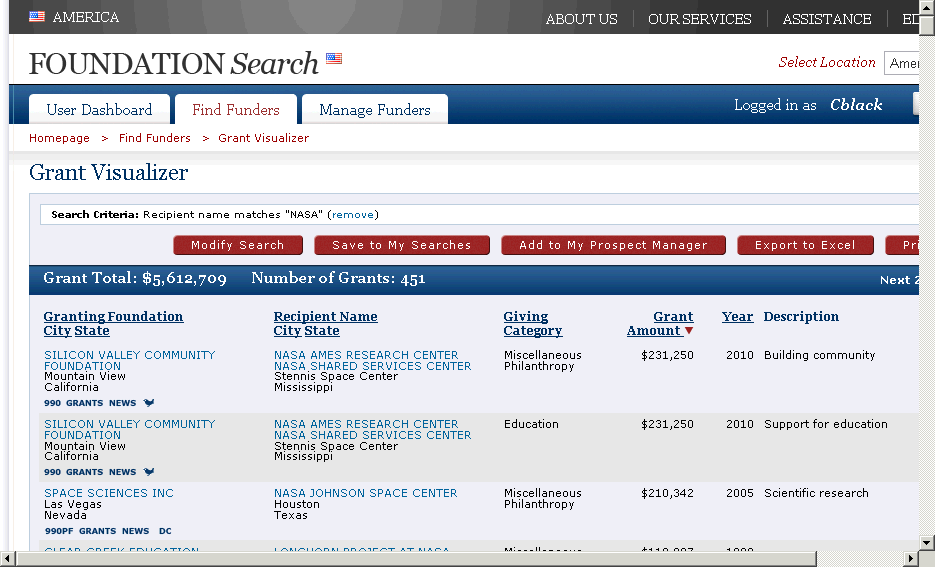Open the Select Location dropdown
This screenshot has width=935, height=567.
[902, 63]
